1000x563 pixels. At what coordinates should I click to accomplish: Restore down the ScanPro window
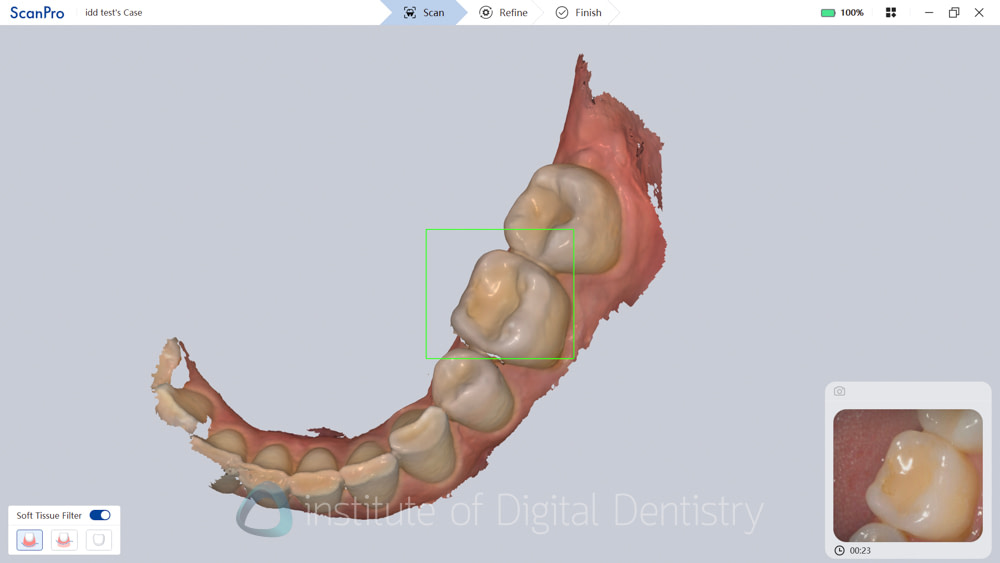click(954, 13)
